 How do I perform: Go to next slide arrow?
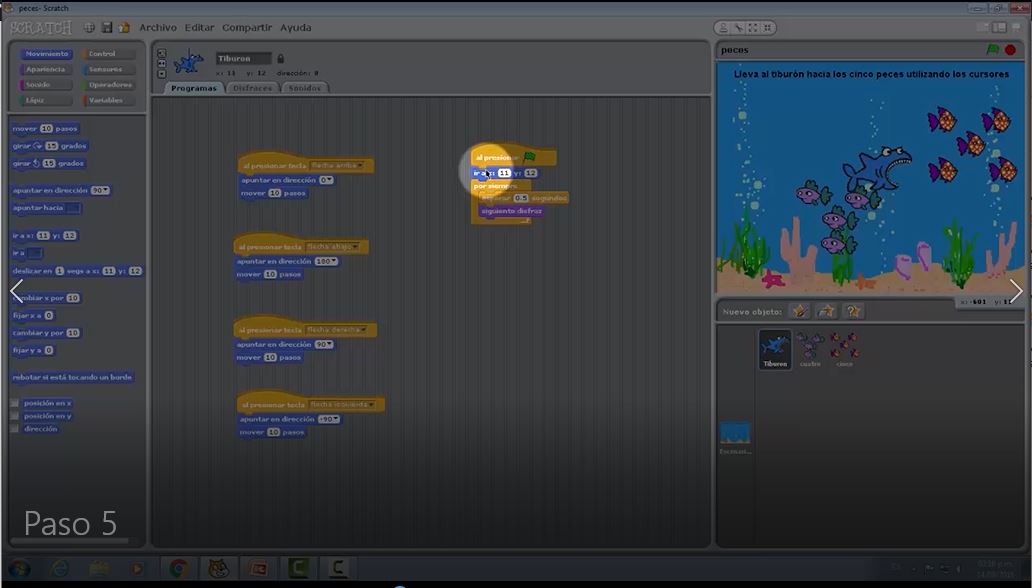point(1016,290)
